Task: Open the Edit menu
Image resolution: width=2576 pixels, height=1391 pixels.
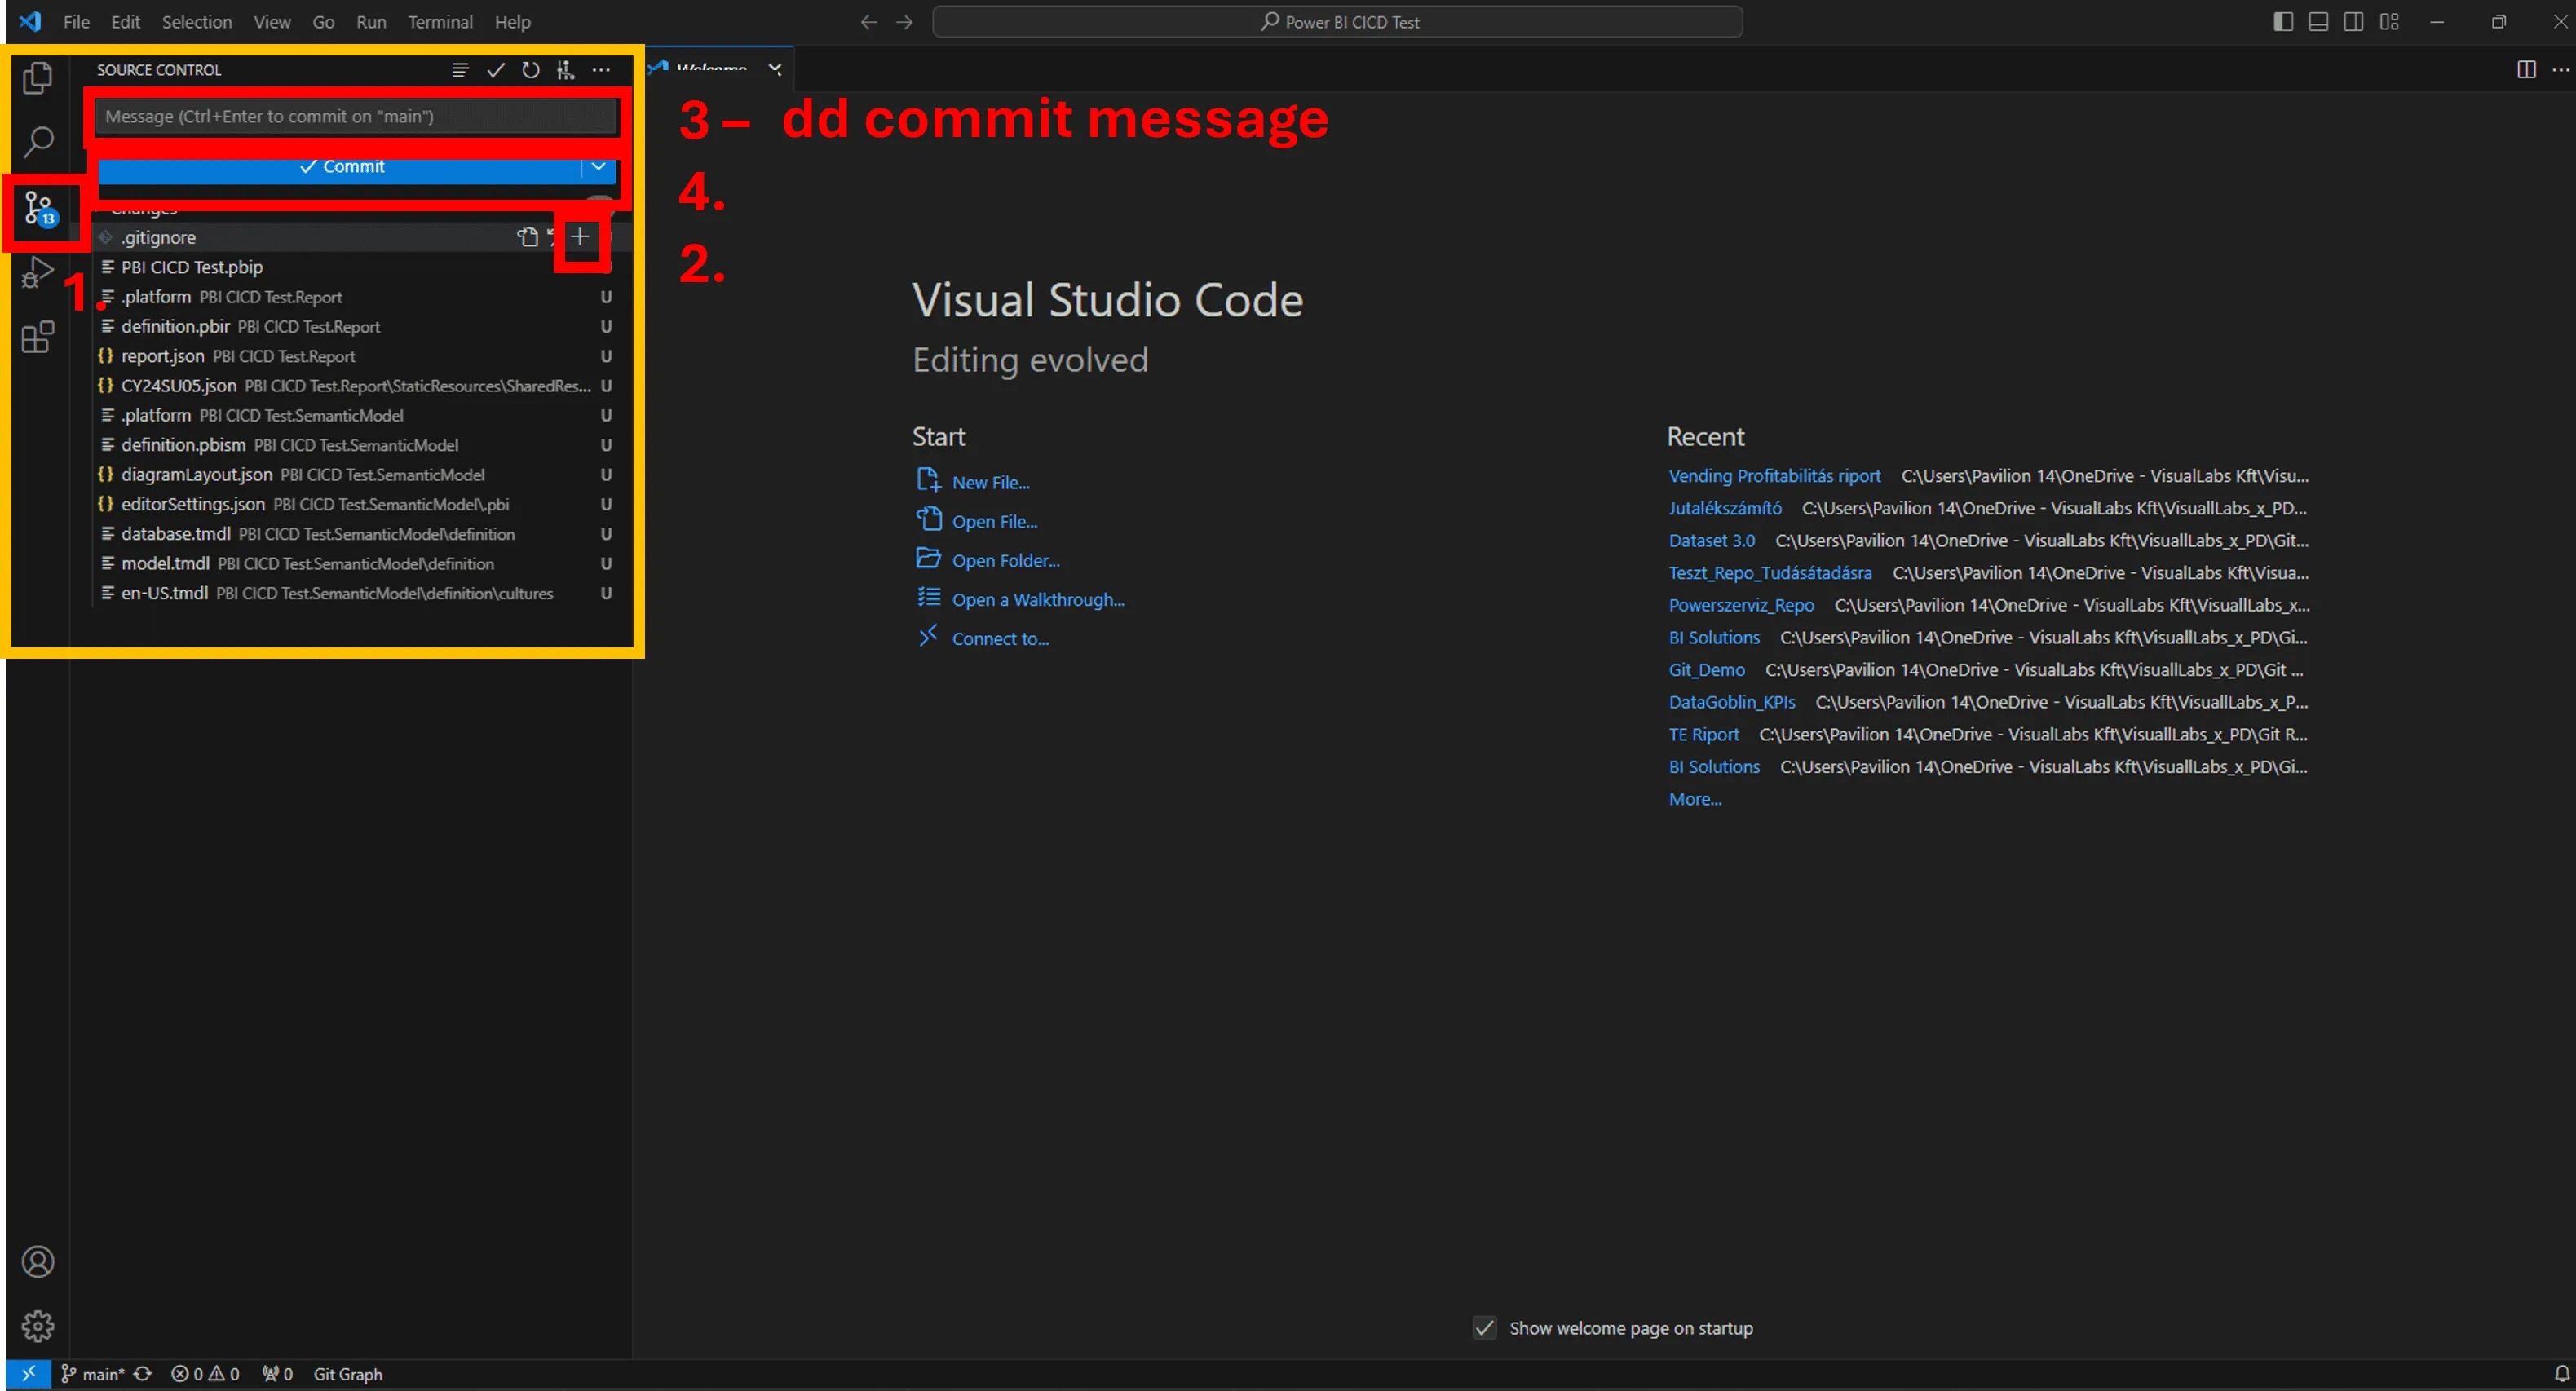Action: pyautogui.click(x=125, y=22)
